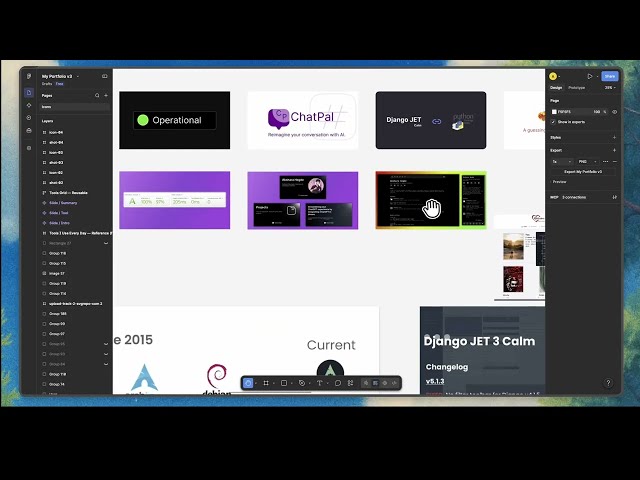640x480 pixels.
Task: Select the Operational status thumbnail on canvas
Action: point(175,120)
